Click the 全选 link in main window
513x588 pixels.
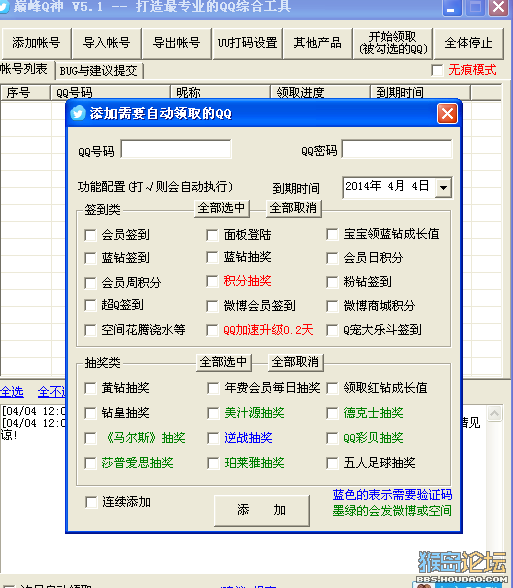point(12,392)
